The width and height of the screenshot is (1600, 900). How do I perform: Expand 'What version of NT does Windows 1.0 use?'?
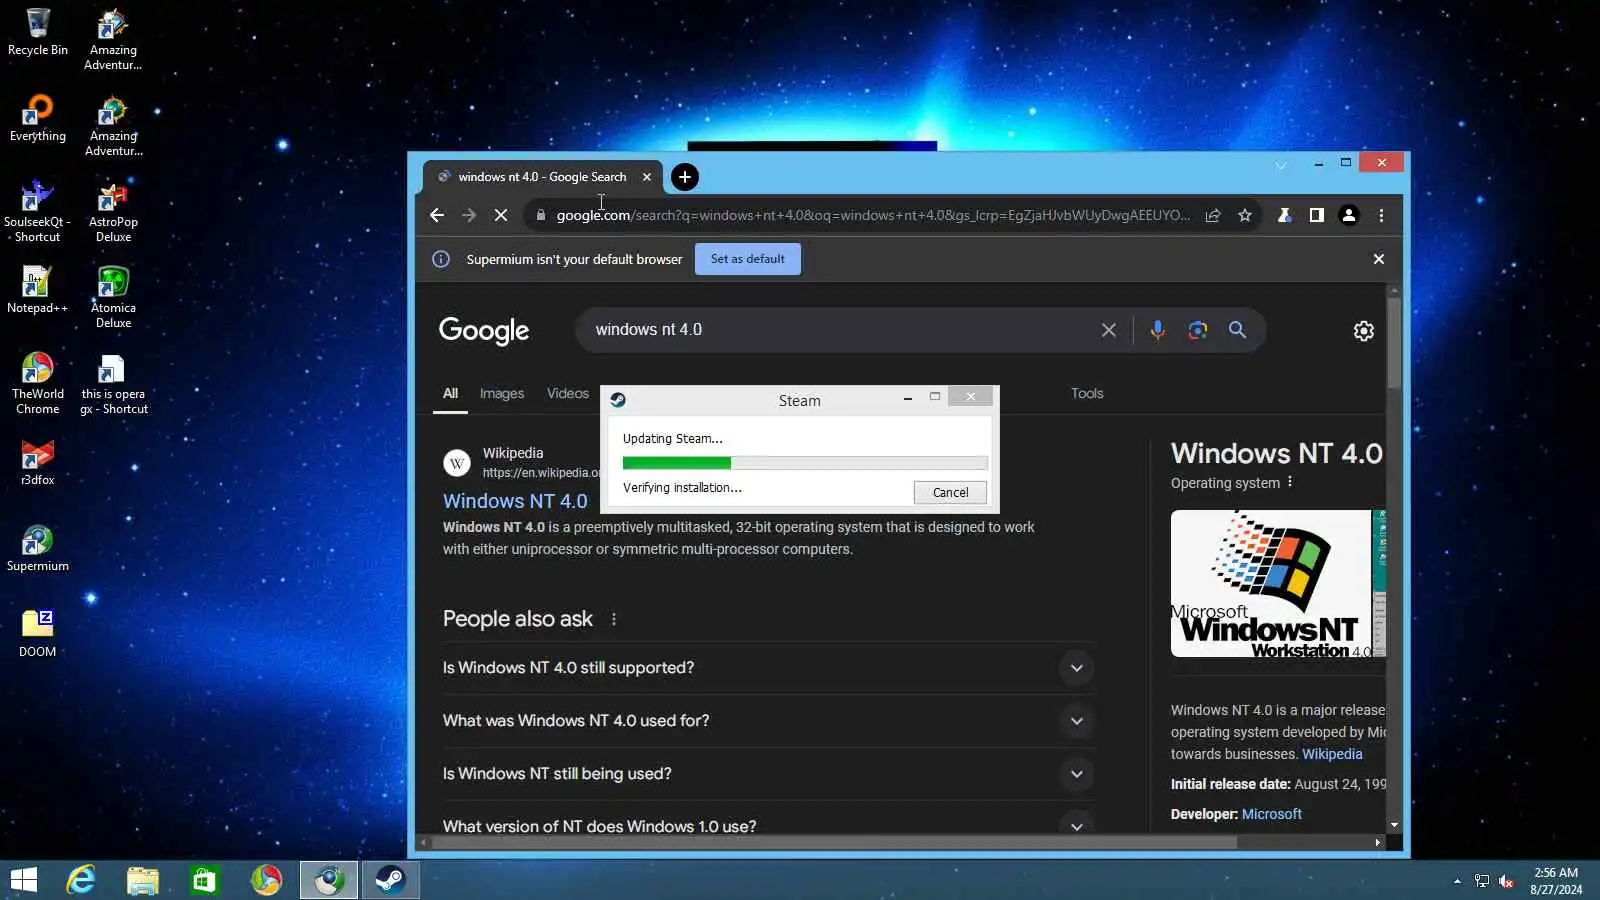tap(769, 826)
